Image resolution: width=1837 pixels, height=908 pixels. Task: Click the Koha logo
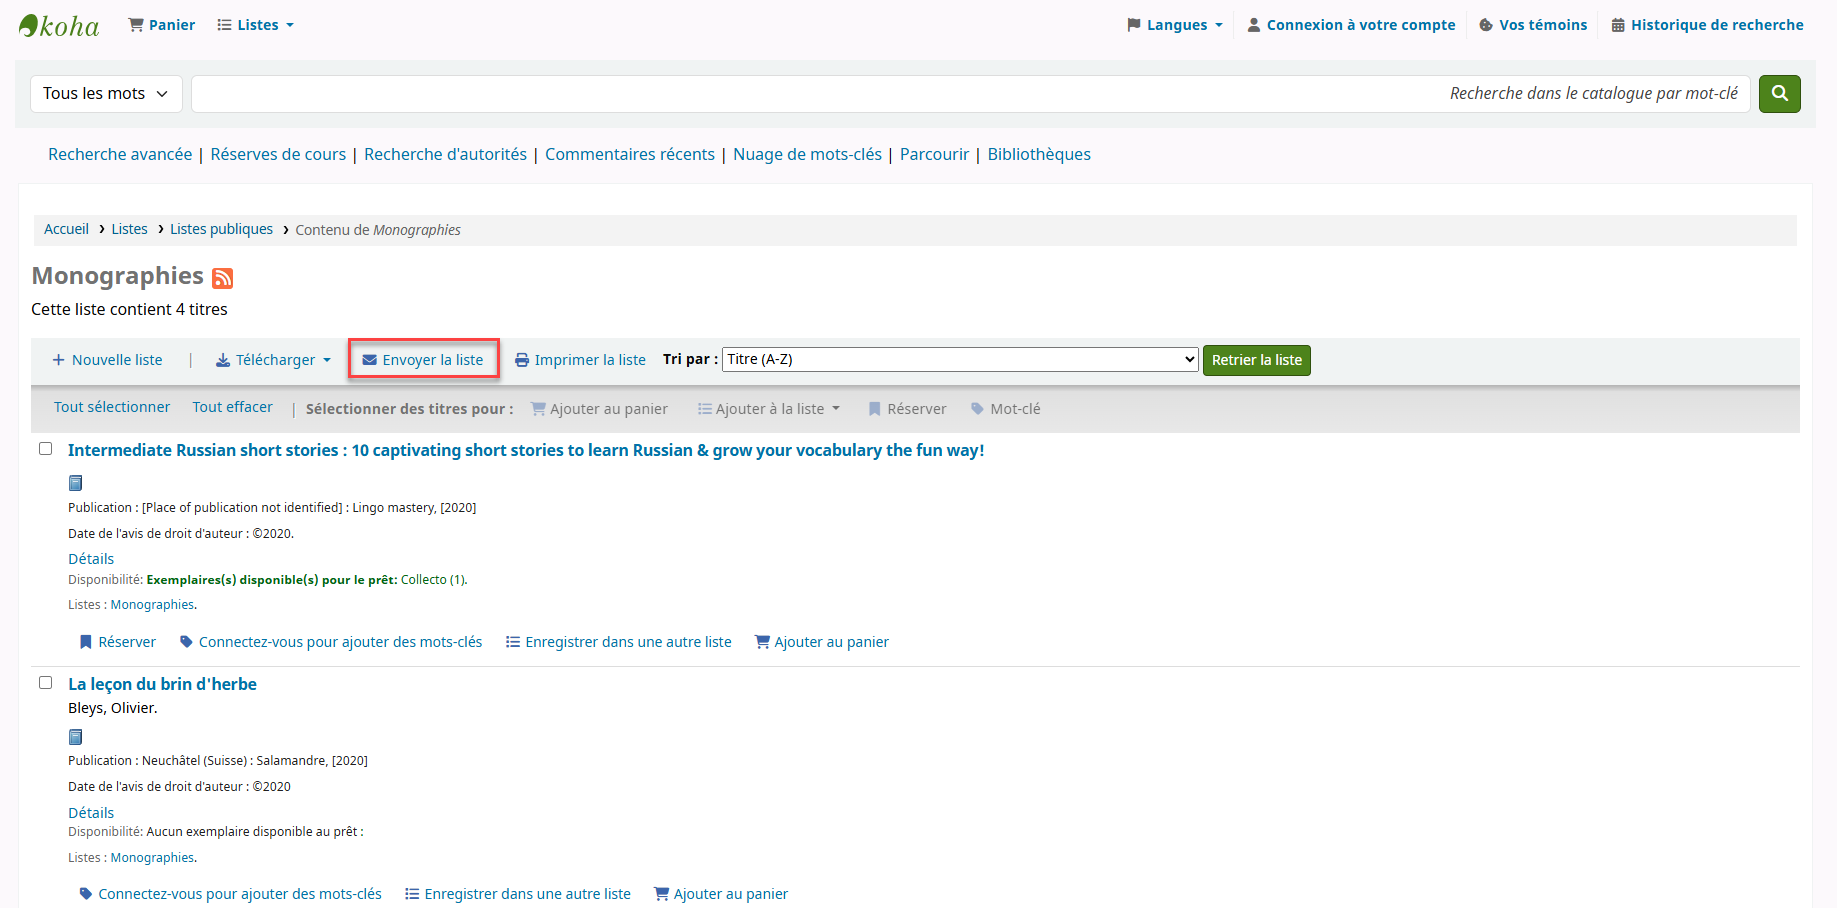59,26
